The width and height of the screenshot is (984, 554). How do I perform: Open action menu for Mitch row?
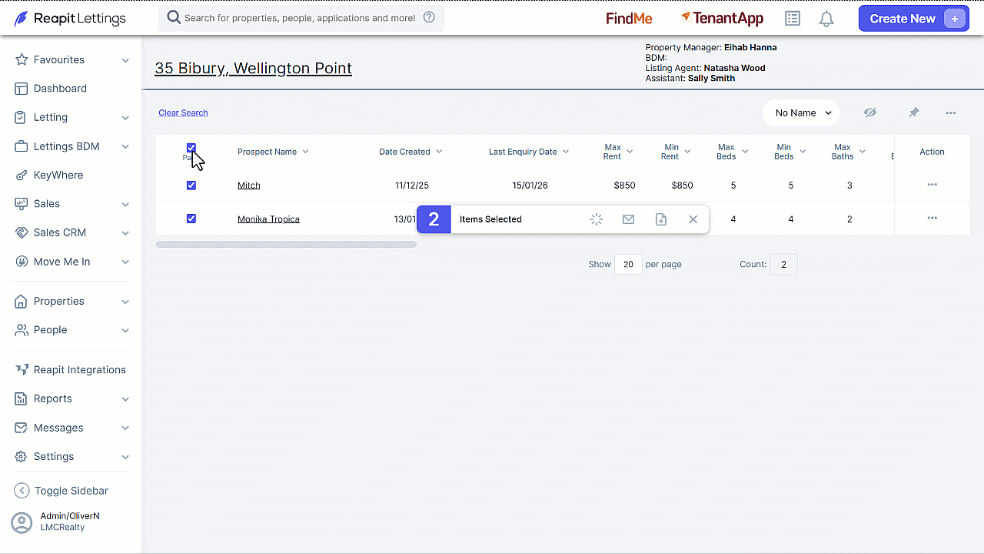coord(932,184)
